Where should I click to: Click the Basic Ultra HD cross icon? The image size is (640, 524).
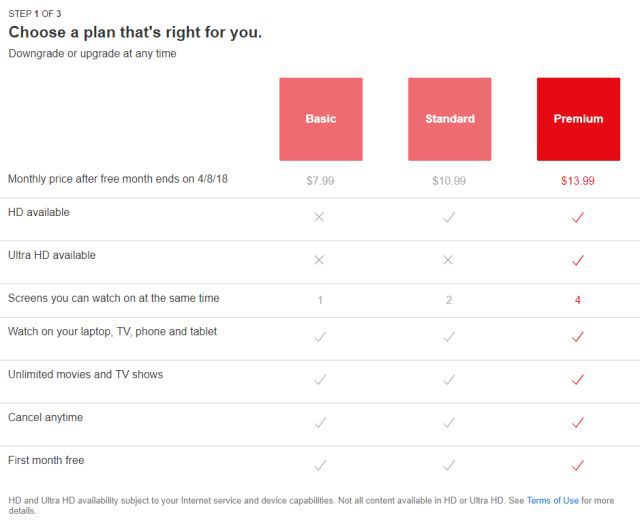[319, 260]
